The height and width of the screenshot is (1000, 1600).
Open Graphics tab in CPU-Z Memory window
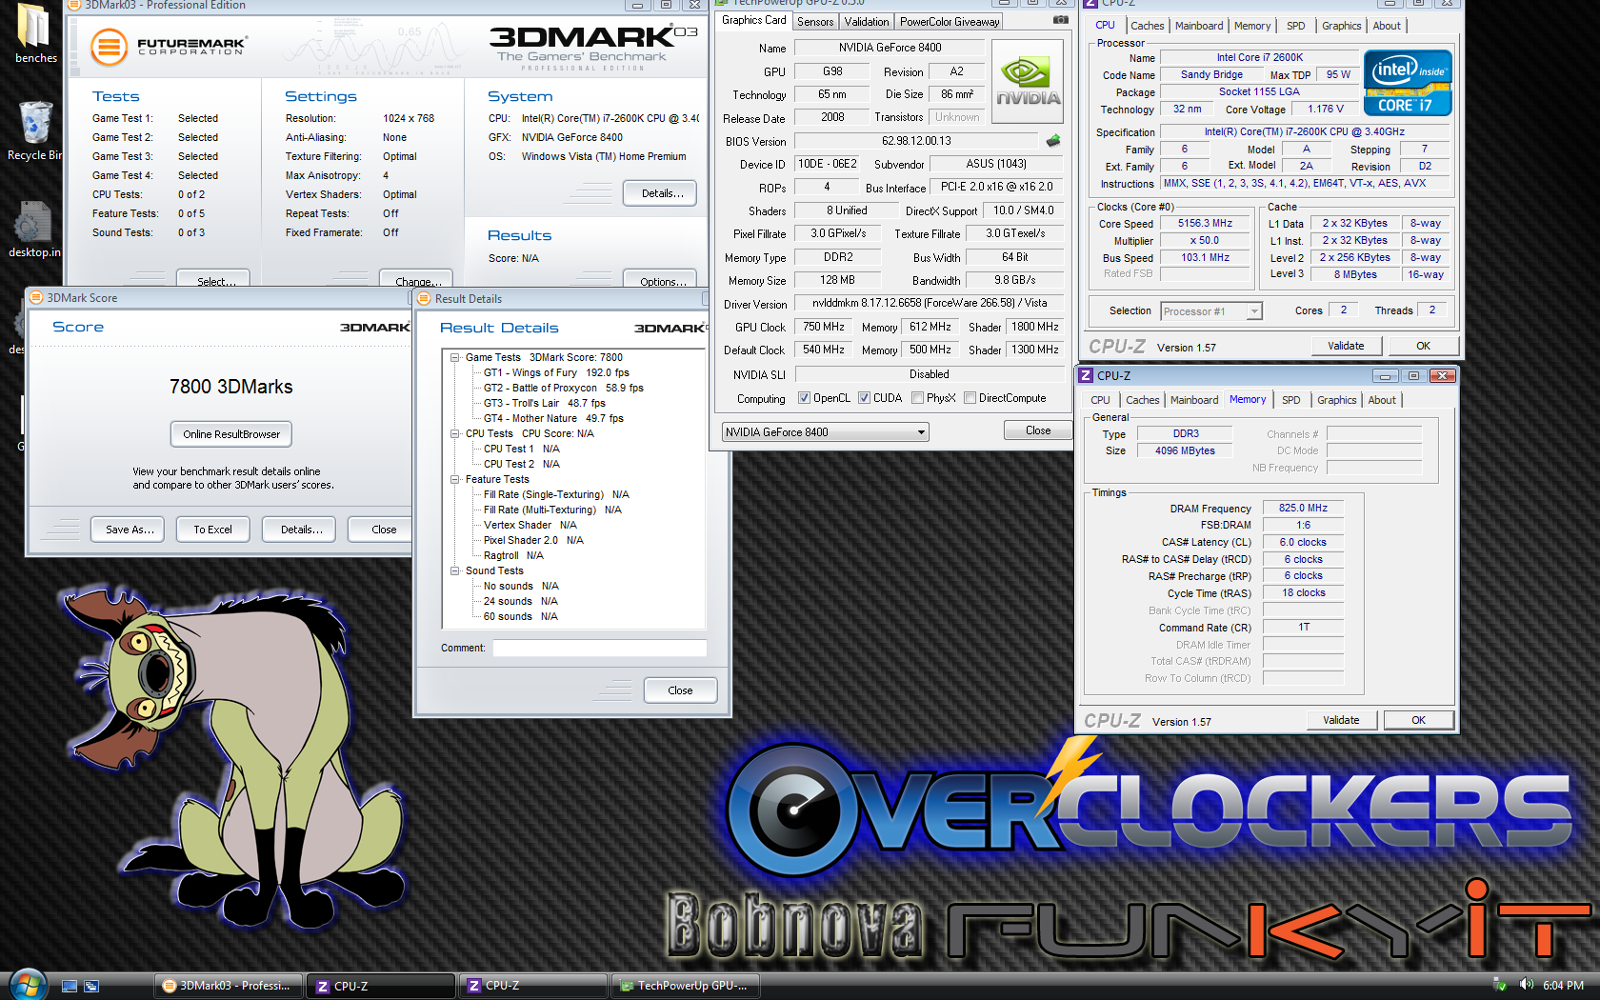coord(1336,400)
